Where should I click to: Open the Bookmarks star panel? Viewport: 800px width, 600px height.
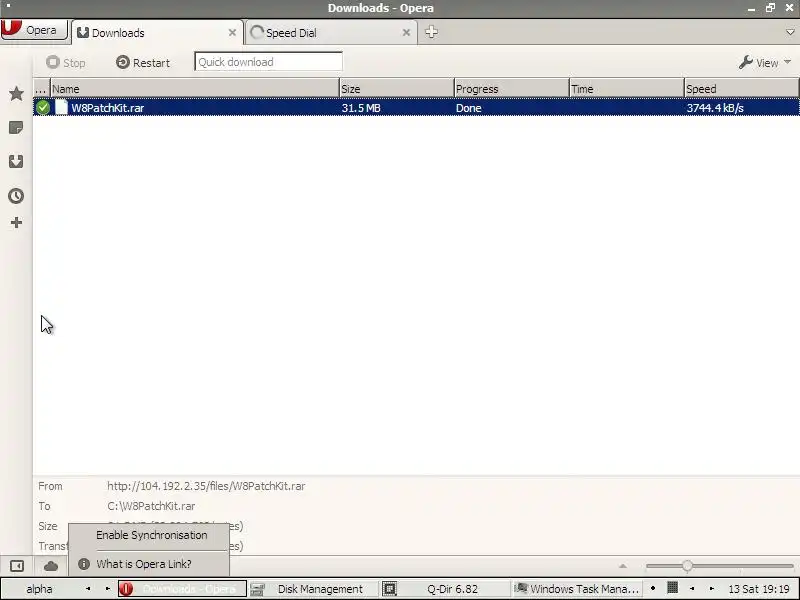[16, 93]
